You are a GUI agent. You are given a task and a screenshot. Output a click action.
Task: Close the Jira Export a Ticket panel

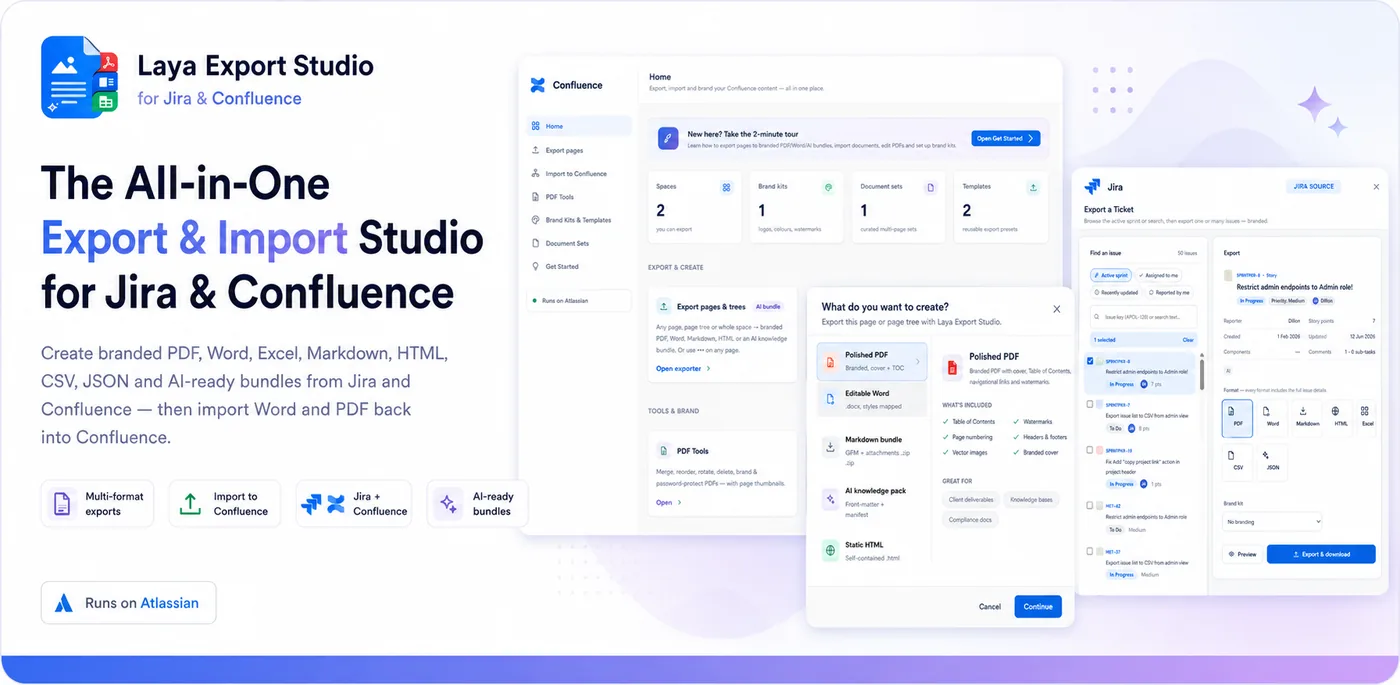pos(1376,186)
